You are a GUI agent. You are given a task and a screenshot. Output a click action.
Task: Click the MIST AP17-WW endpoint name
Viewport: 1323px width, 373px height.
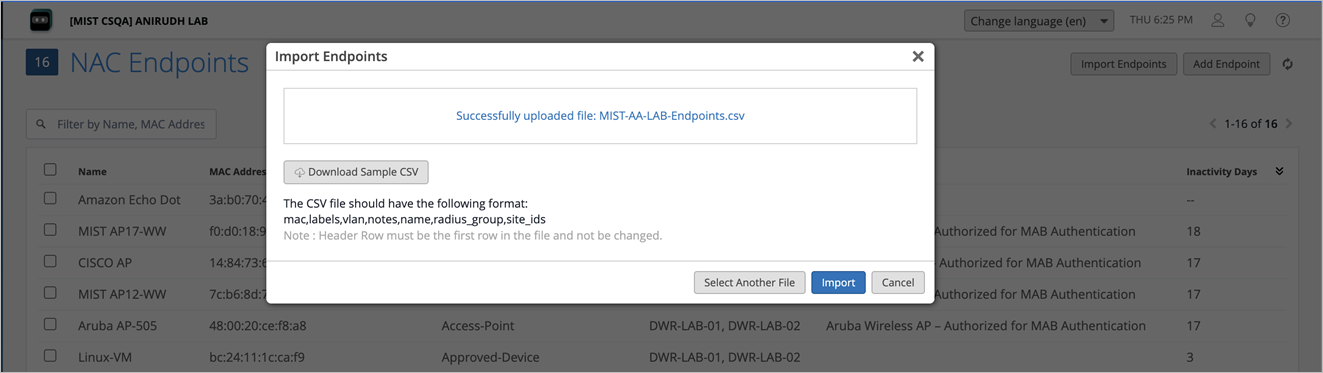click(122, 231)
